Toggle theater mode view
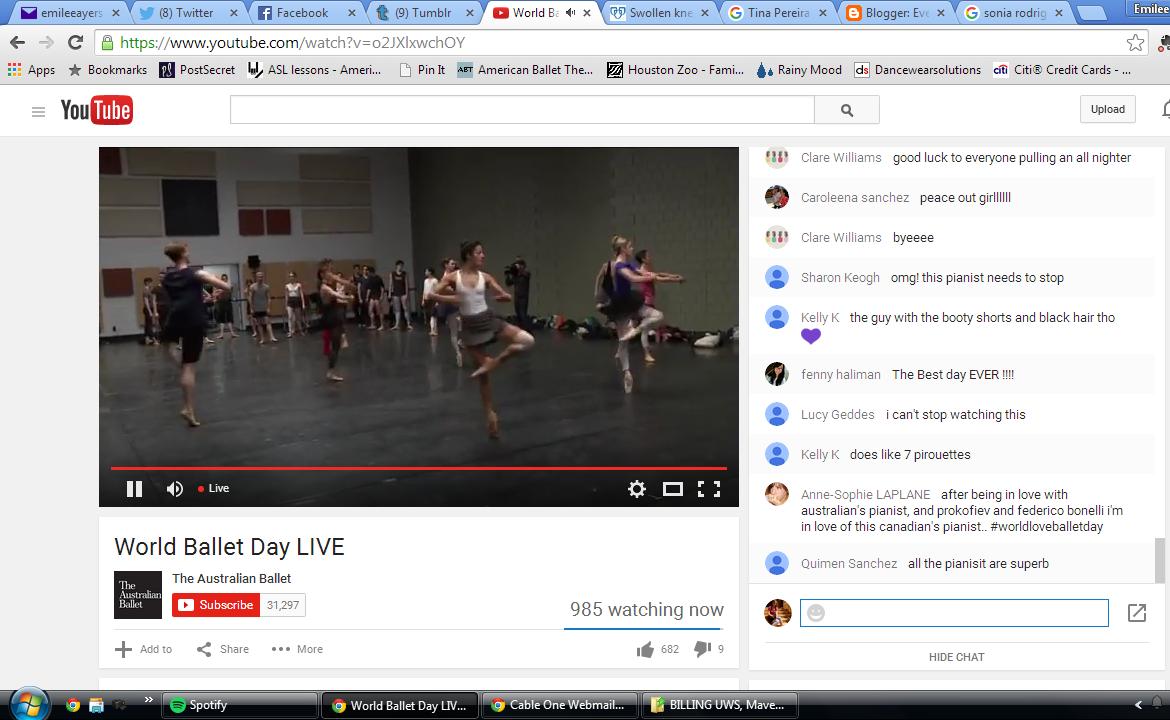This screenshot has width=1170, height=720. [673, 488]
